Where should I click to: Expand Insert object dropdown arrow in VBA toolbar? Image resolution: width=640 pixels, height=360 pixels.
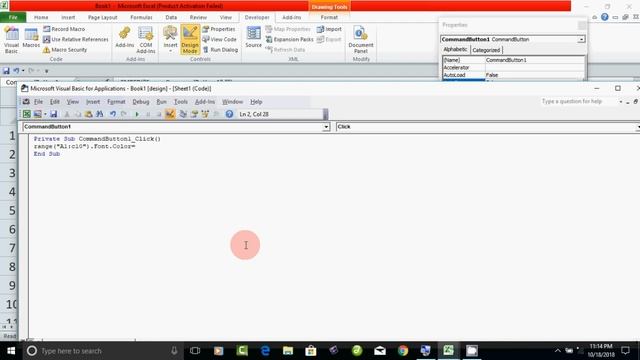(45, 114)
